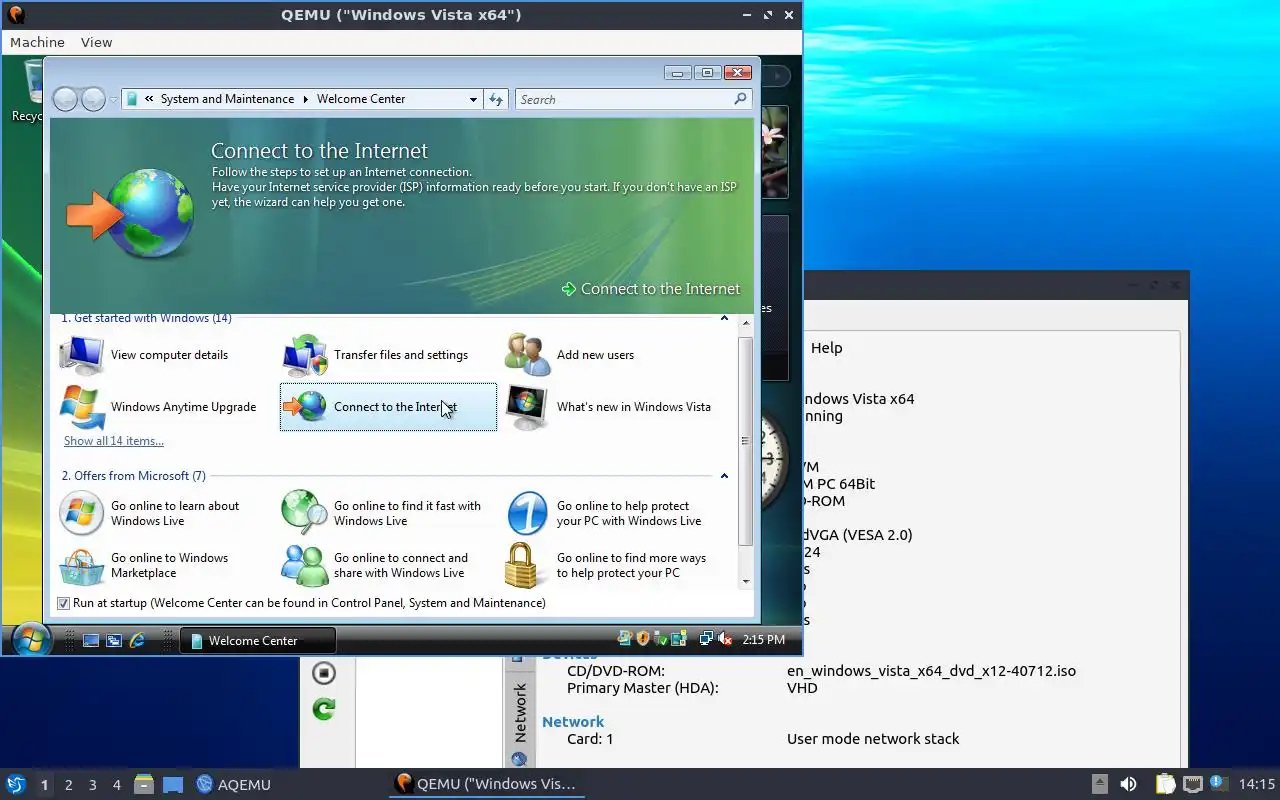
Task: Click the QEMU Windows Vista host taskbar button
Action: click(x=486, y=784)
